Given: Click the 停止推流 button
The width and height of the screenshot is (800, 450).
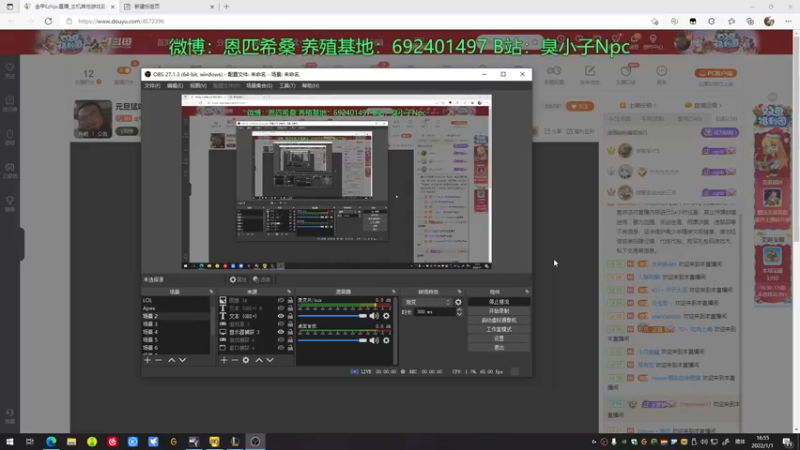Looking at the screenshot, I should pyautogui.click(x=499, y=302).
